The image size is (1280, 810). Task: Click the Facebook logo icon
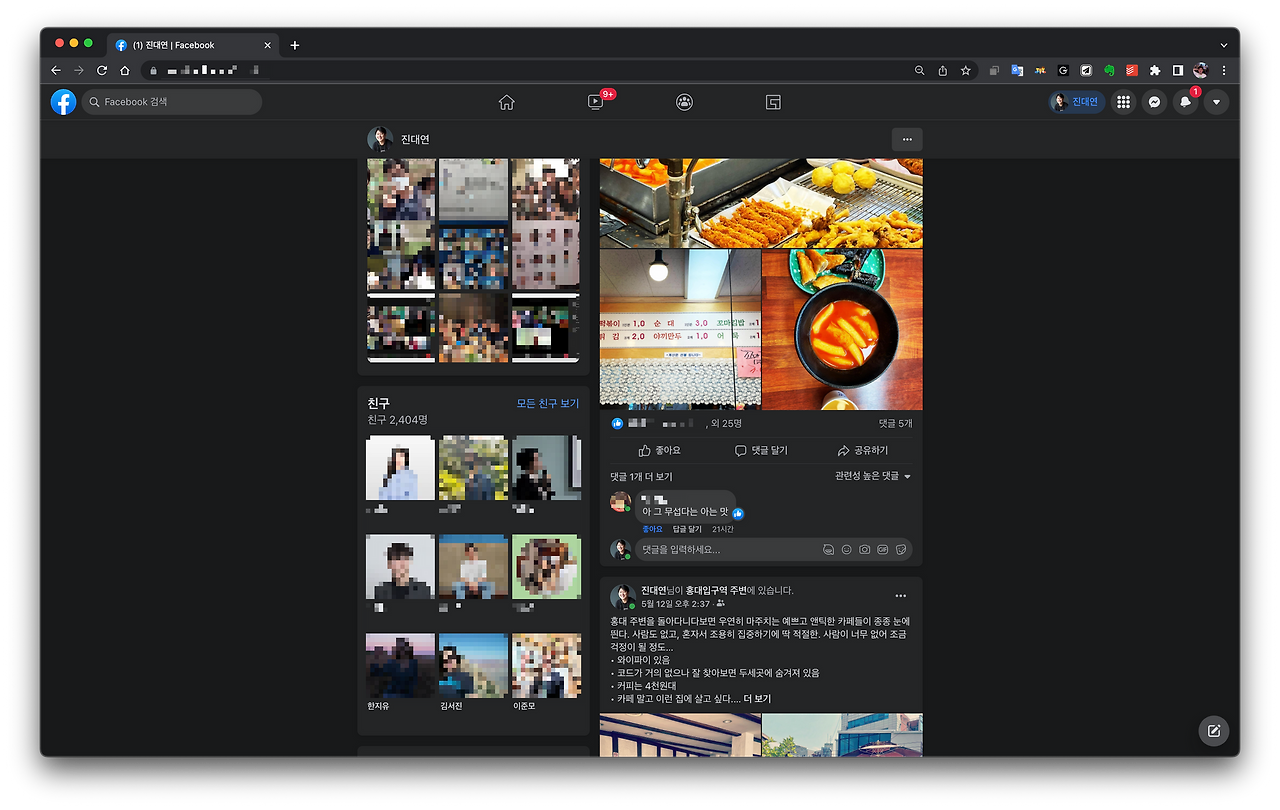[x=63, y=102]
